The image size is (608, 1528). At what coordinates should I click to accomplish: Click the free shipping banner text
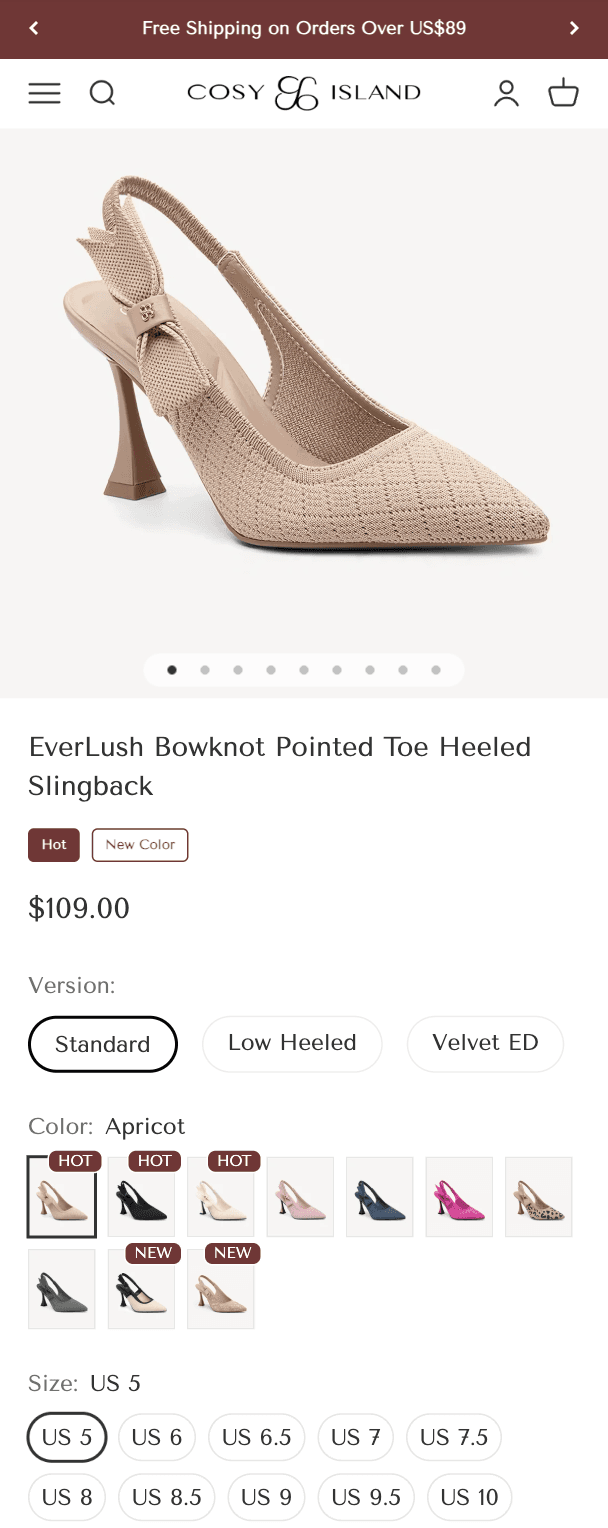304,28
